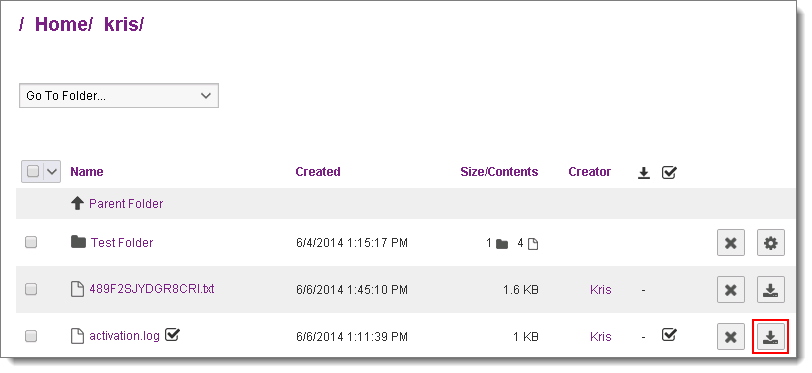The height and width of the screenshot is (373, 812).
Task: Toggle the select-all checkbox in header
Action: click(x=33, y=171)
